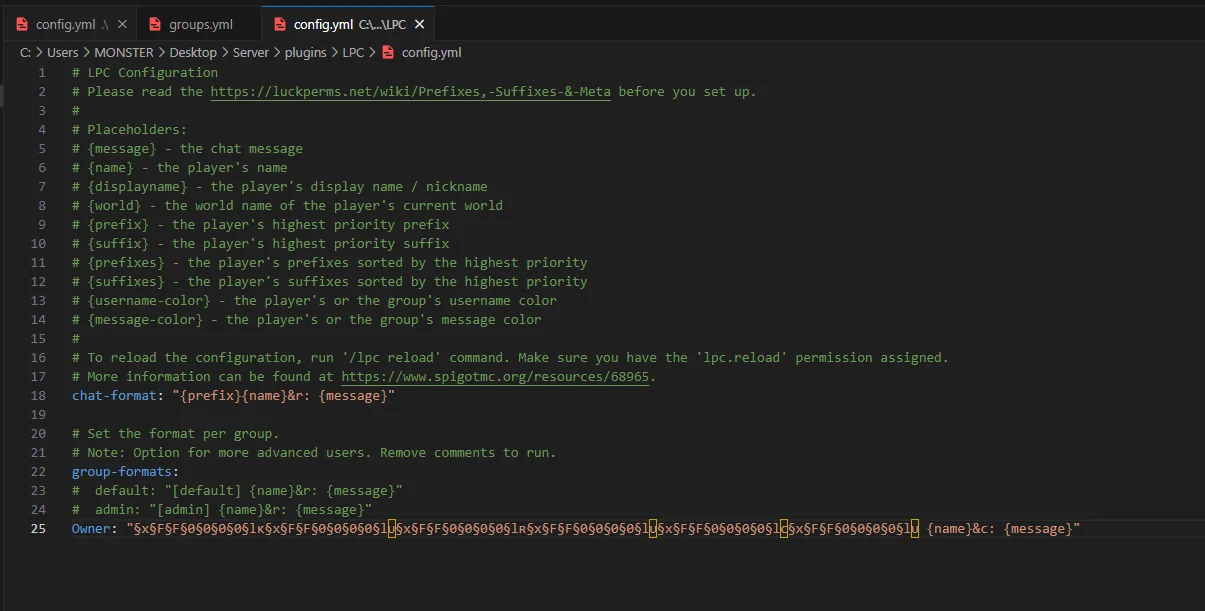The image size is (1205, 611).
Task: Click the commented default: "[default]" line 23
Action: (237, 491)
